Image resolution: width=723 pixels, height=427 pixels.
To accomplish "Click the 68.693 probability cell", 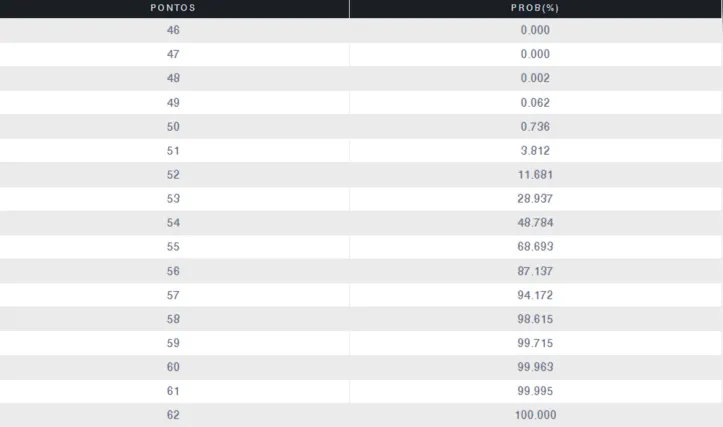I will (x=535, y=246).
